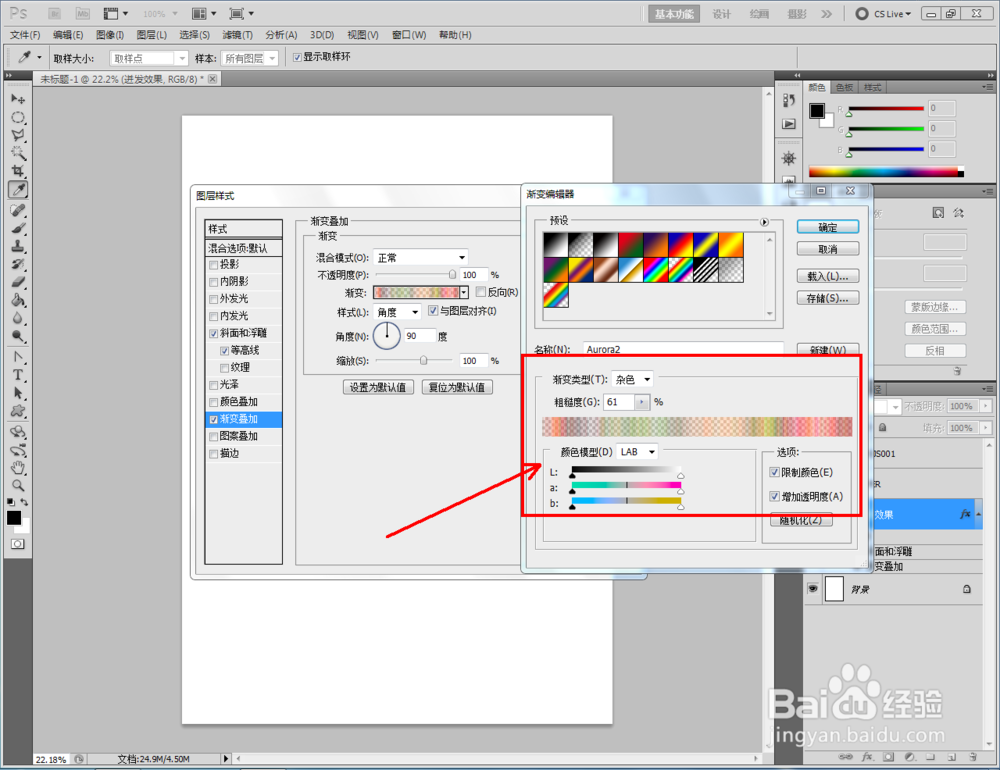
Task: Switch to the 色板 tab
Action: (x=844, y=87)
